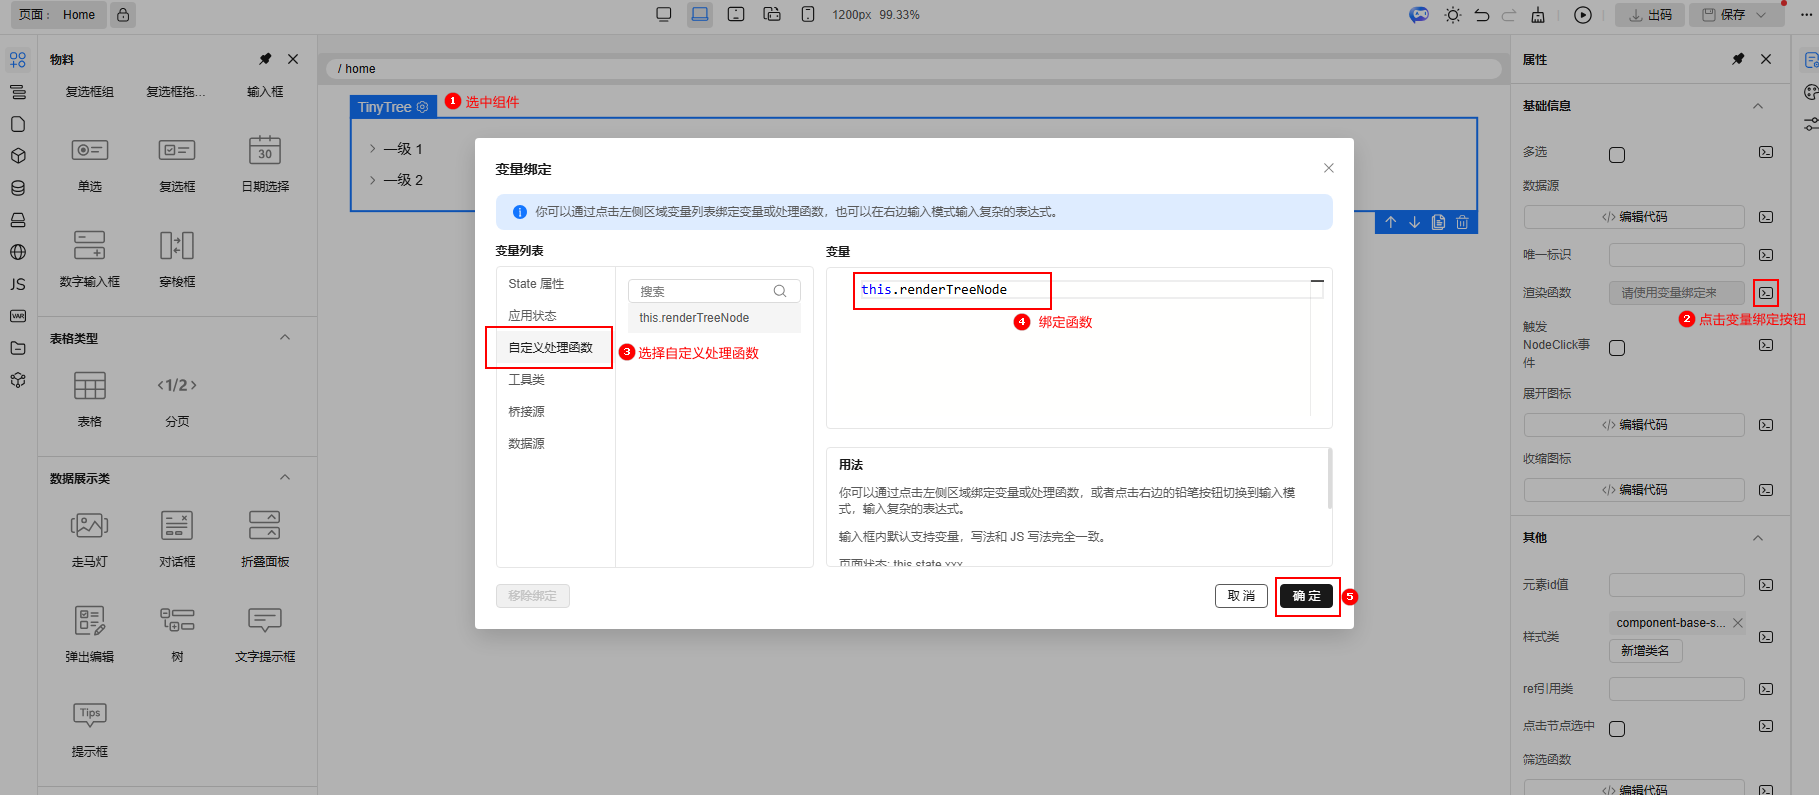Cancel the variable binding dialog
Image resolution: width=1819 pixels, height=795 pixels.
[1241, 596]
